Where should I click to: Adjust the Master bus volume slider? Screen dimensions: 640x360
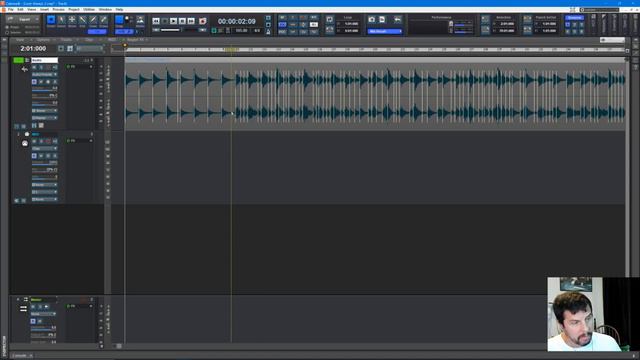point(44,328)
